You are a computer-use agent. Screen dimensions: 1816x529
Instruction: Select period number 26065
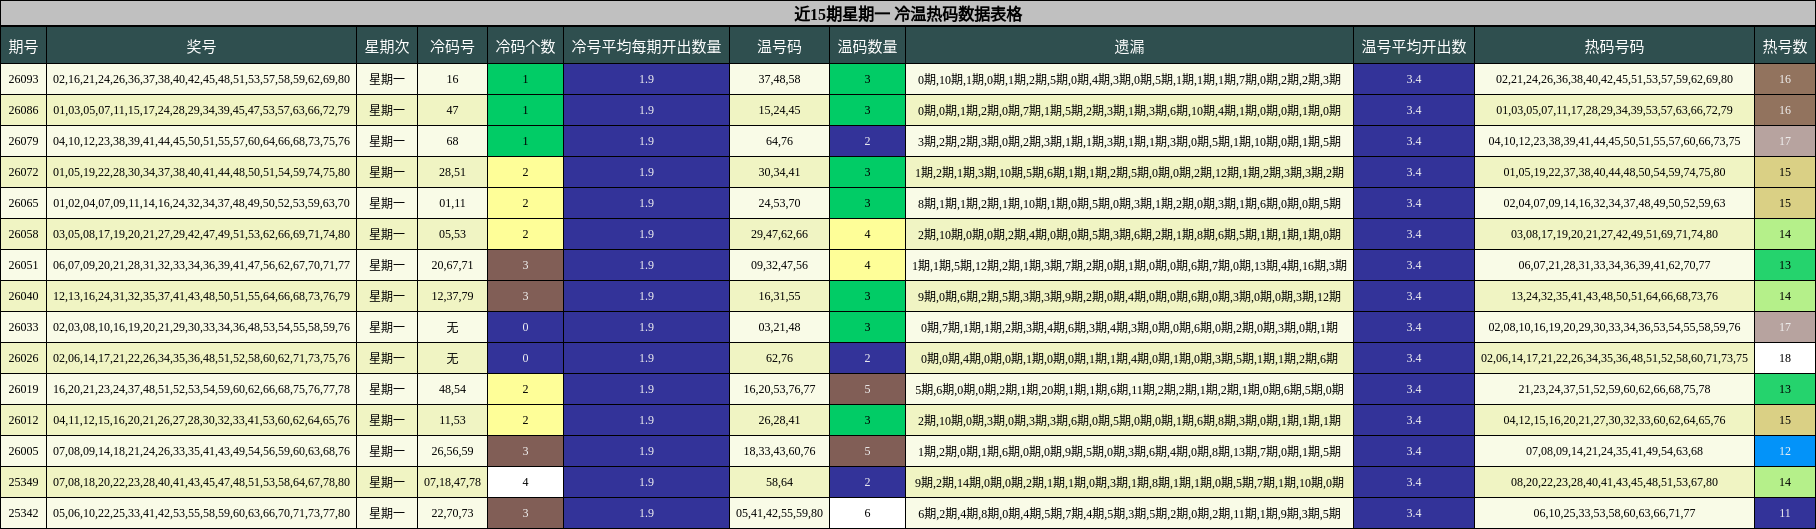23,203
